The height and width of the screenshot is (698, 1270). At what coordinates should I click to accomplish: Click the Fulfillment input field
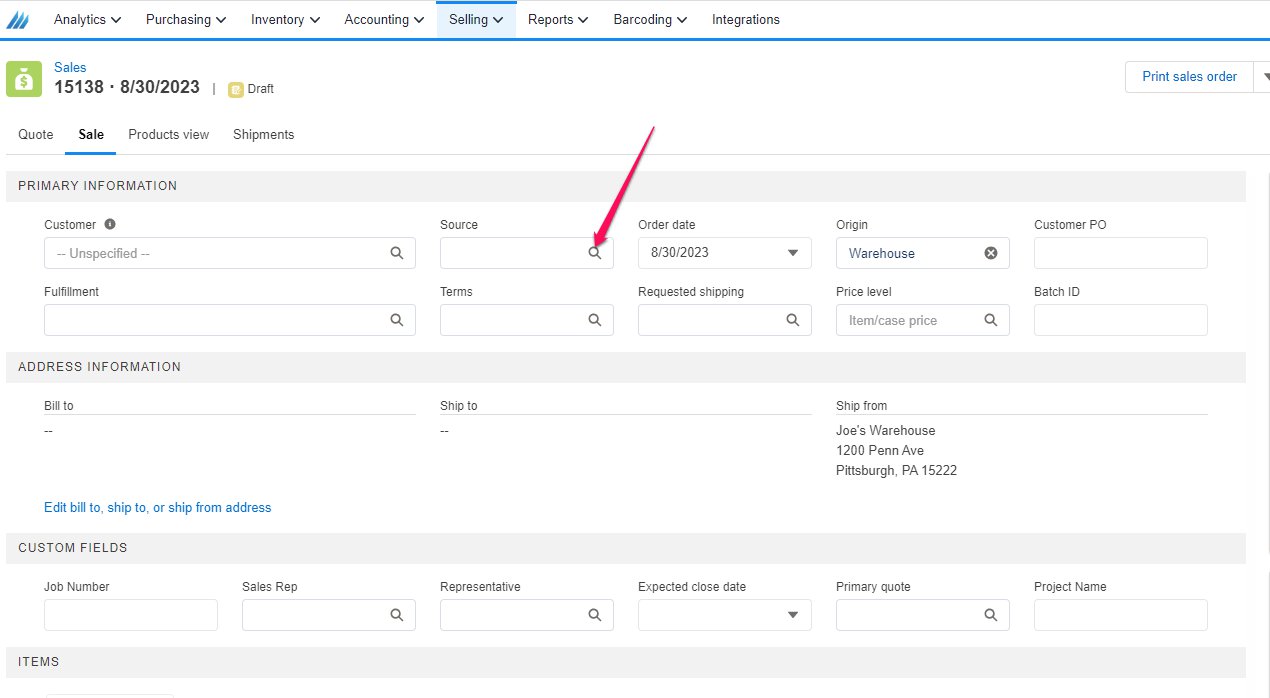pos(230,320)
